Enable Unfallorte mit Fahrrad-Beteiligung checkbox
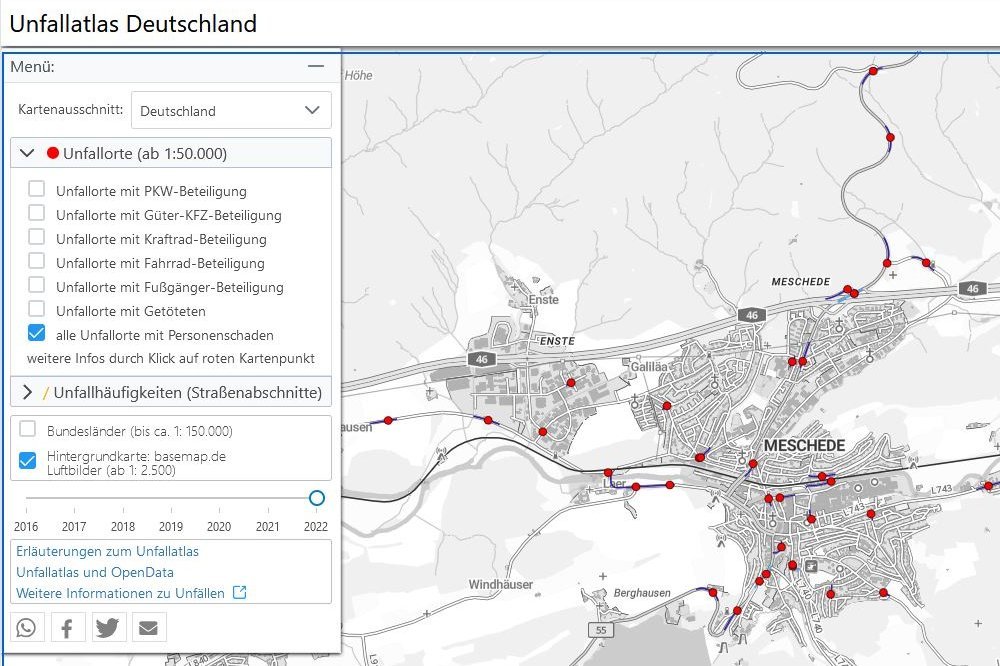Image resolution: width=1000 pixels, height=666 pixels. [x=36, y=261]
